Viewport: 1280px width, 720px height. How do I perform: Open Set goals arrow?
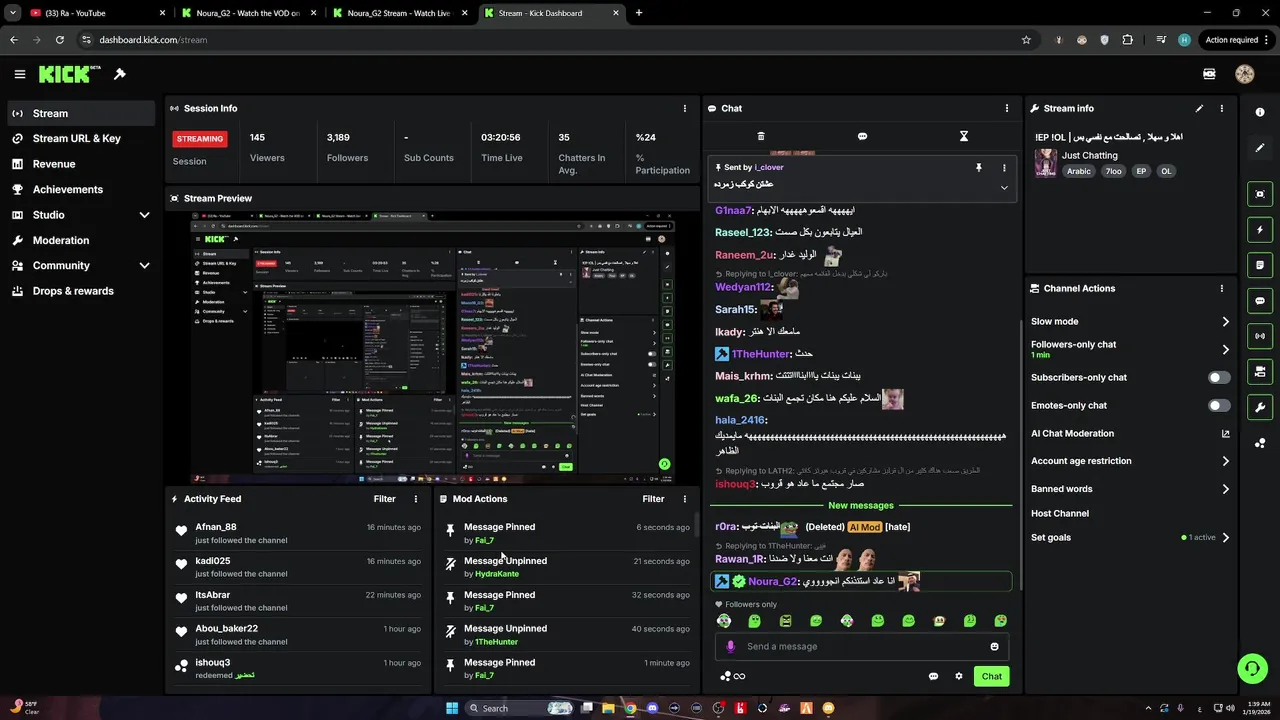tap(1225, 537)
